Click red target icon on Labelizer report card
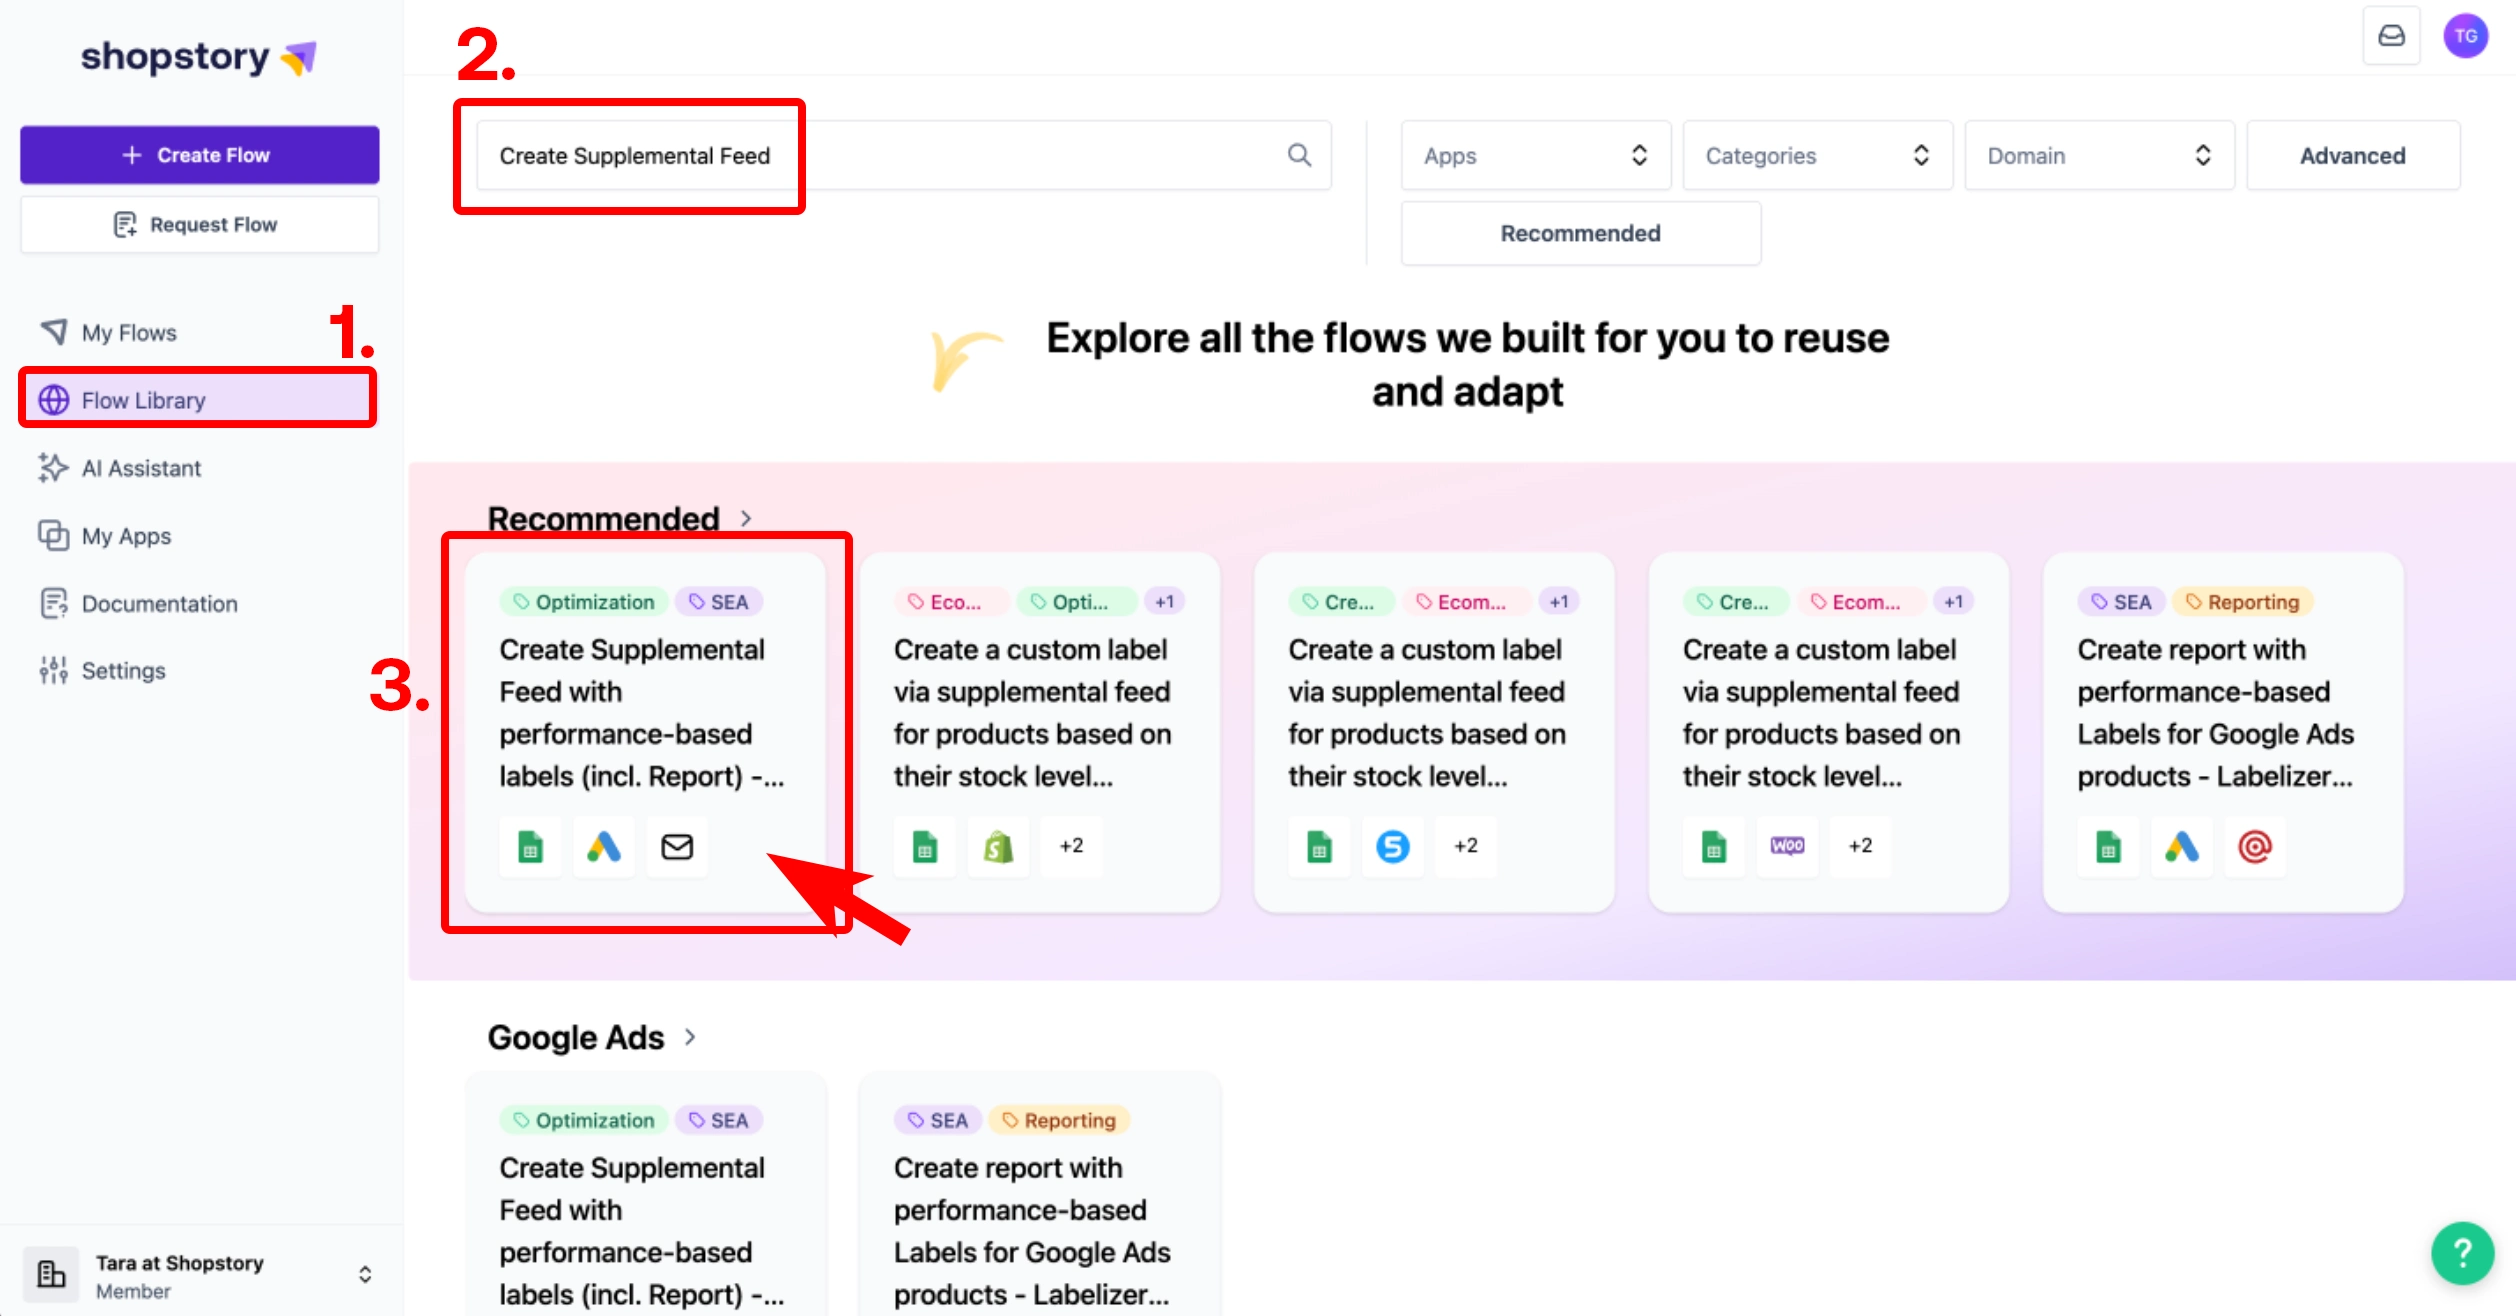Viewport: 2516px width, 1316px height. pos(2254,847)
